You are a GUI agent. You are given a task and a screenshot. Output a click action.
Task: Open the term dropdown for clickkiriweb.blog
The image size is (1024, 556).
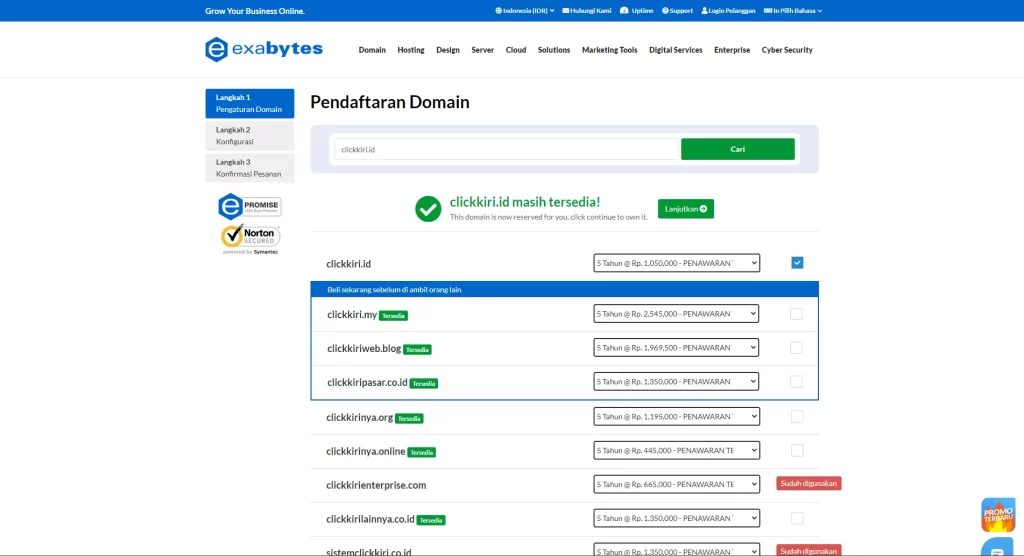pyautogui.click(x=676, y=348)
